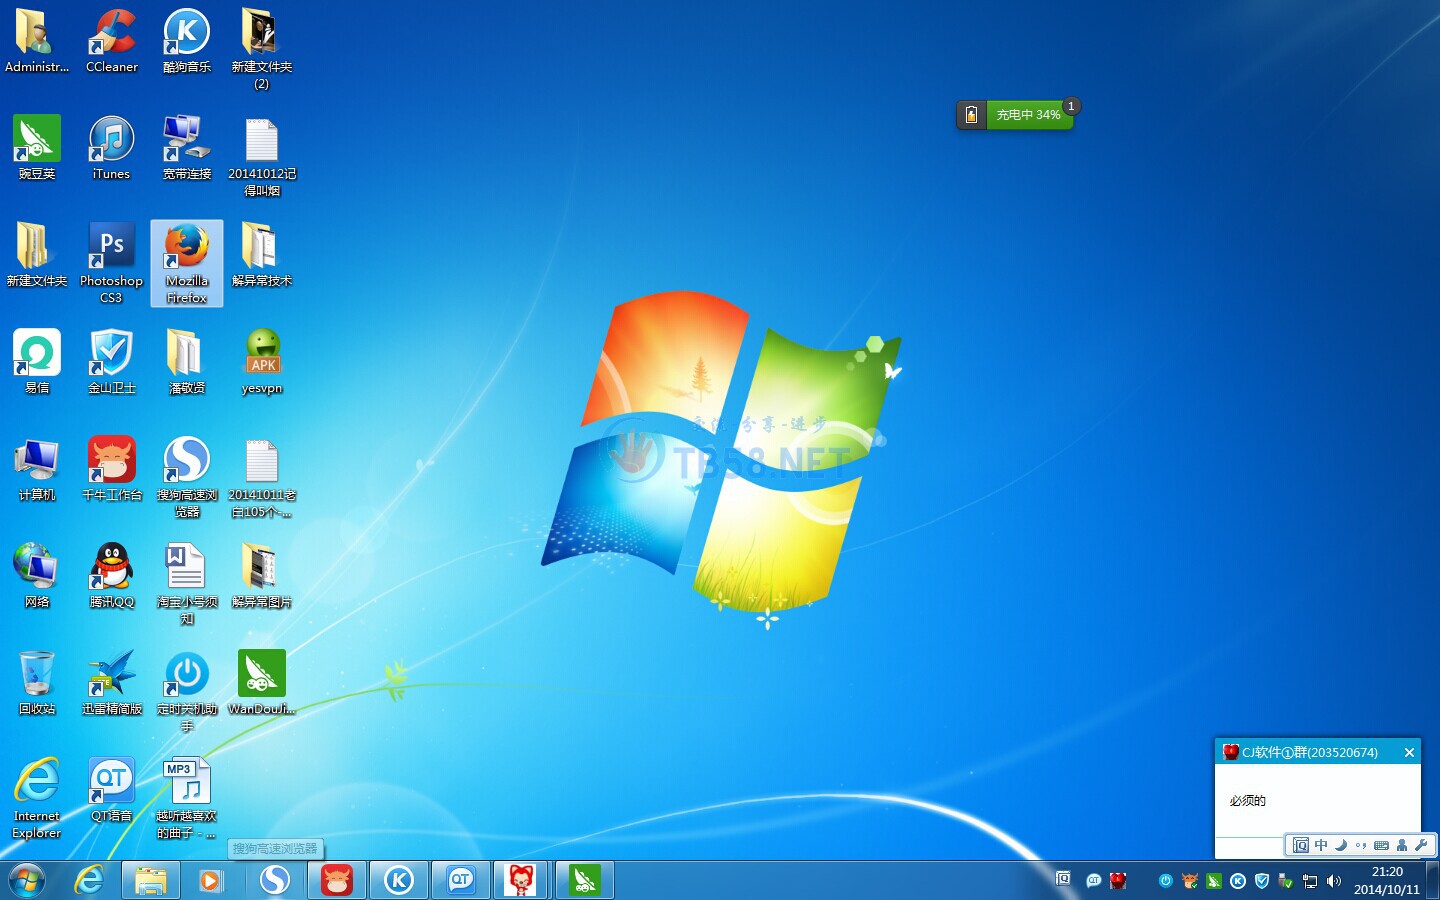Toggle 中 Chinese/English mode on IME bar
The image size is (1440, 900).
(x=1321, y=845)
